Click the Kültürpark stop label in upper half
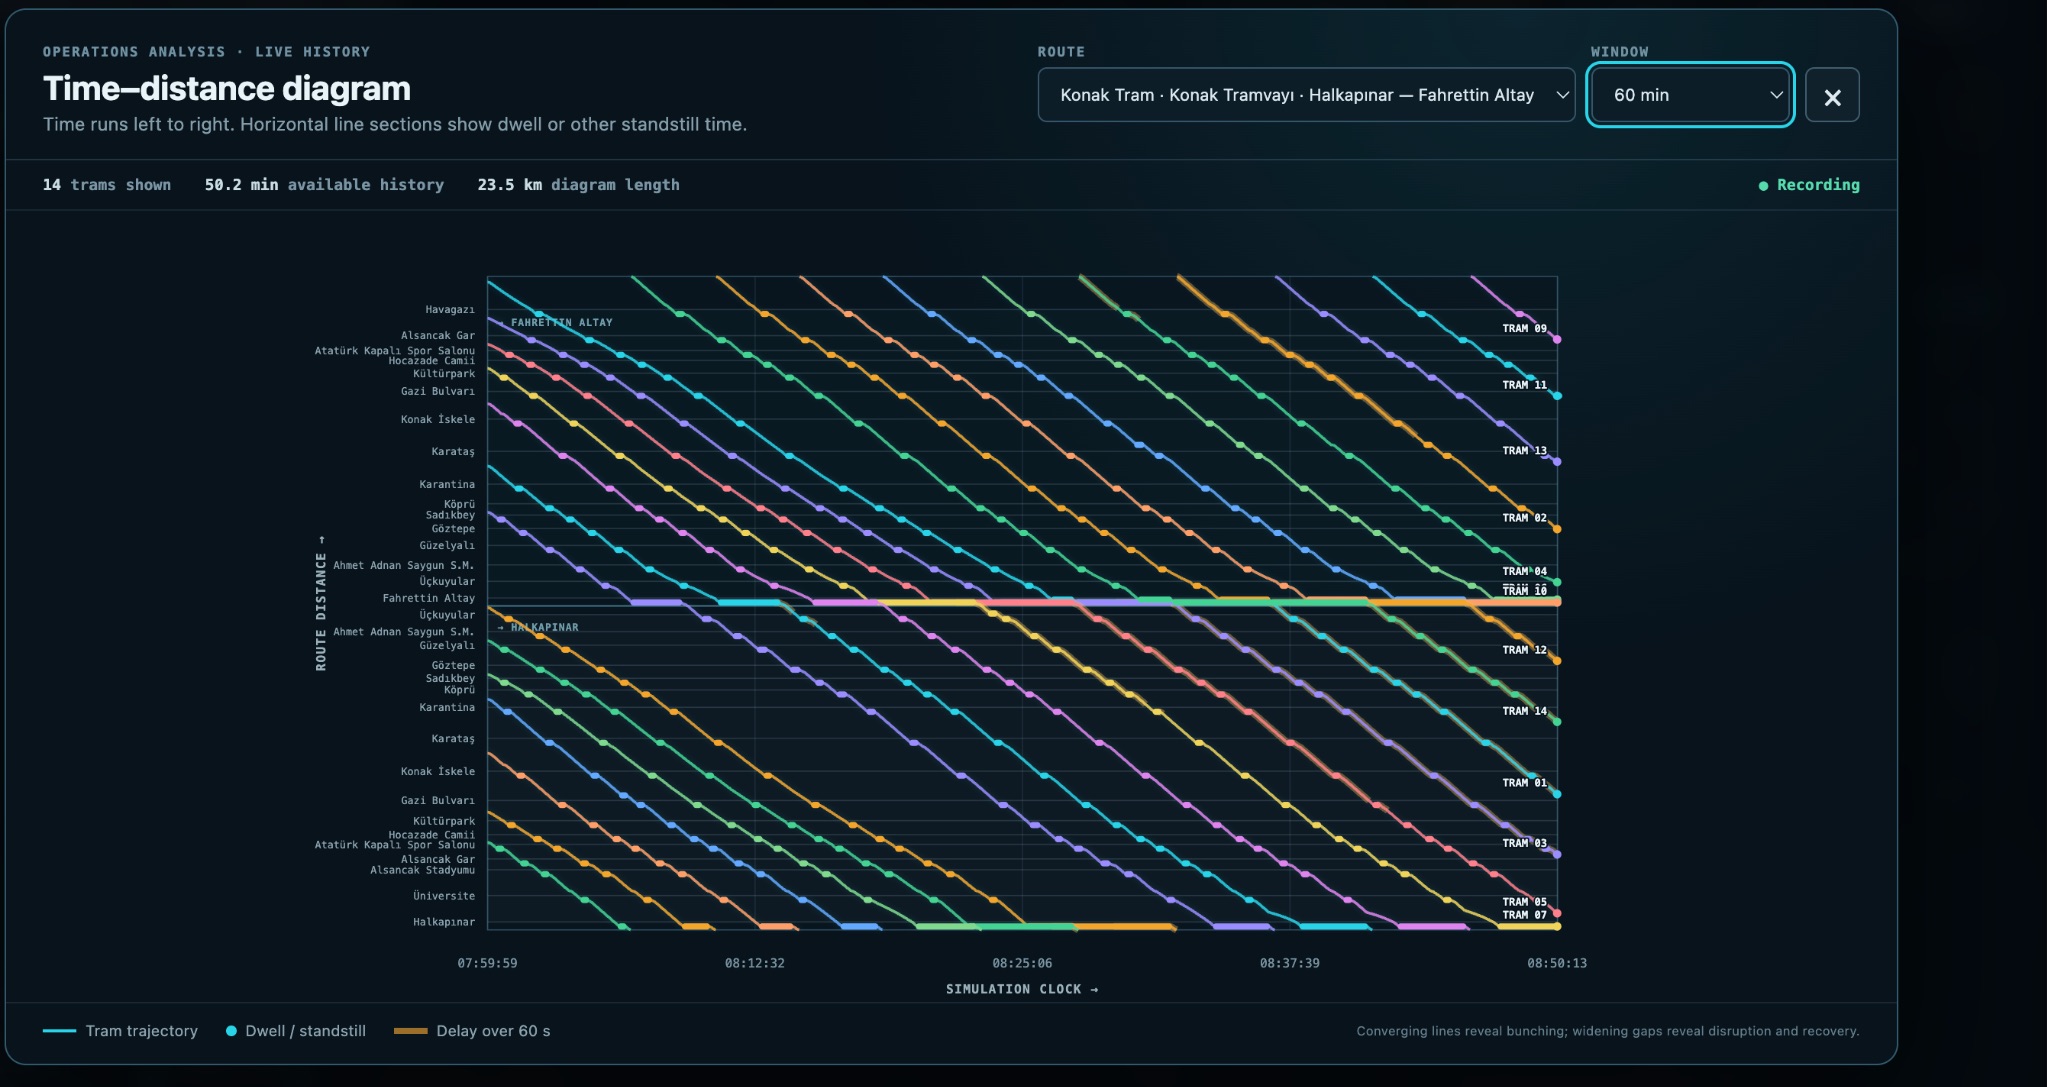The image size is (2047, 1087). (444, 374)
